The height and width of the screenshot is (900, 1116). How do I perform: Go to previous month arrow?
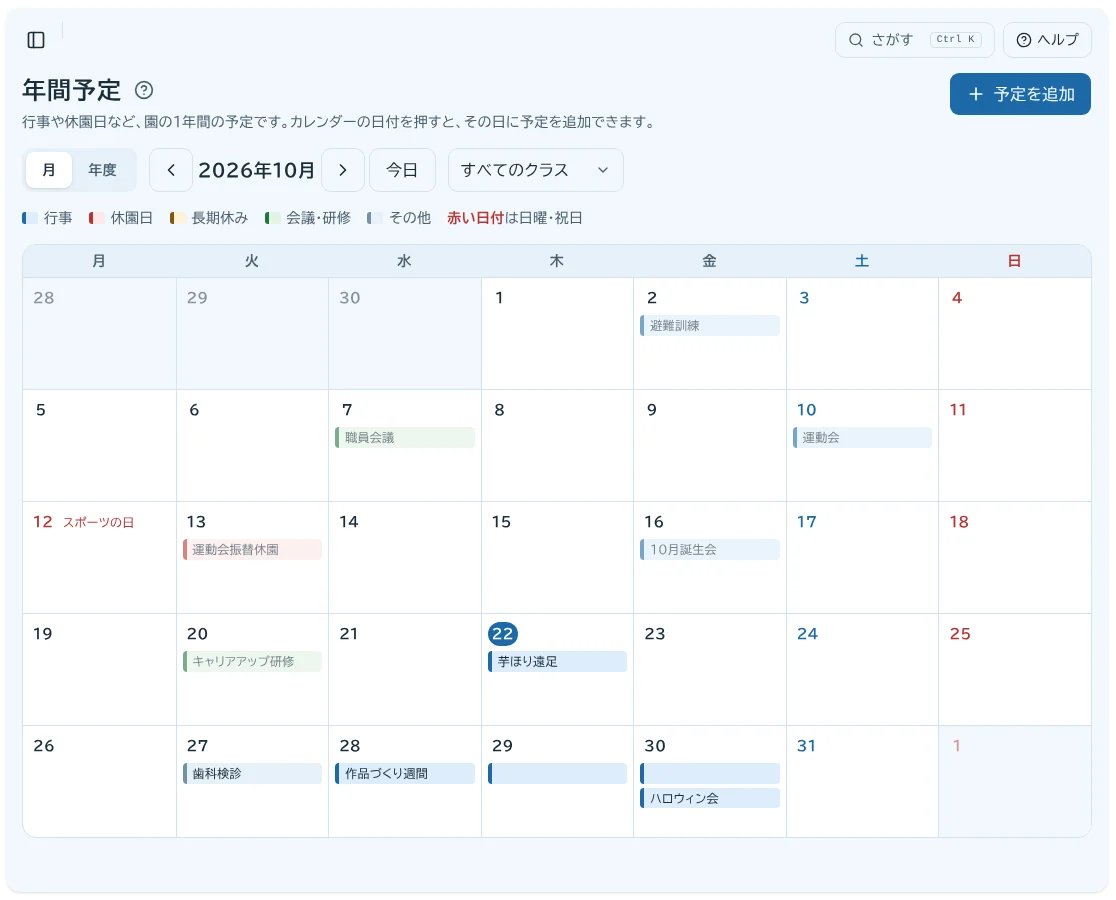(171, 170)
